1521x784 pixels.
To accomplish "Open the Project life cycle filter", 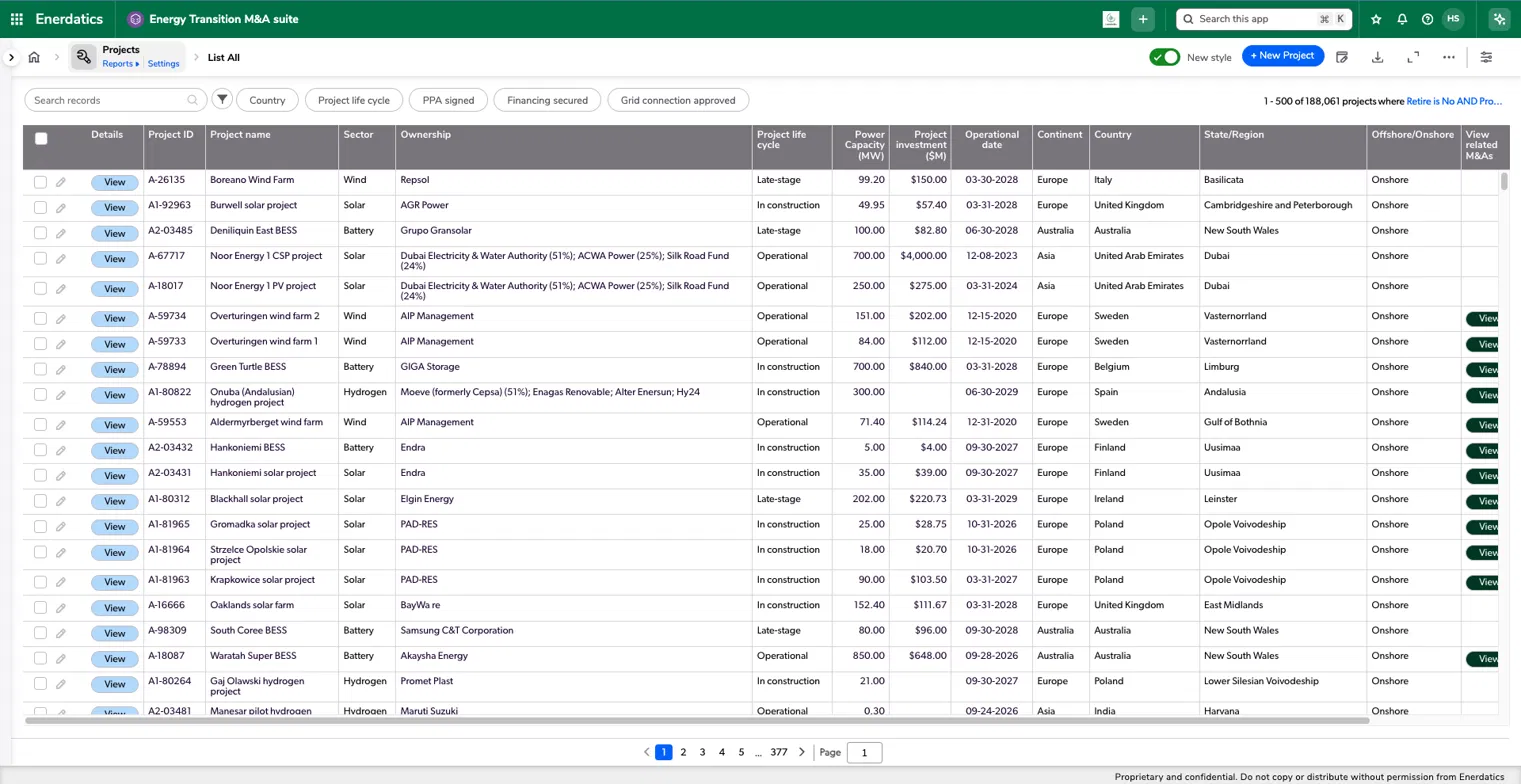I will [x=354, y=100].
